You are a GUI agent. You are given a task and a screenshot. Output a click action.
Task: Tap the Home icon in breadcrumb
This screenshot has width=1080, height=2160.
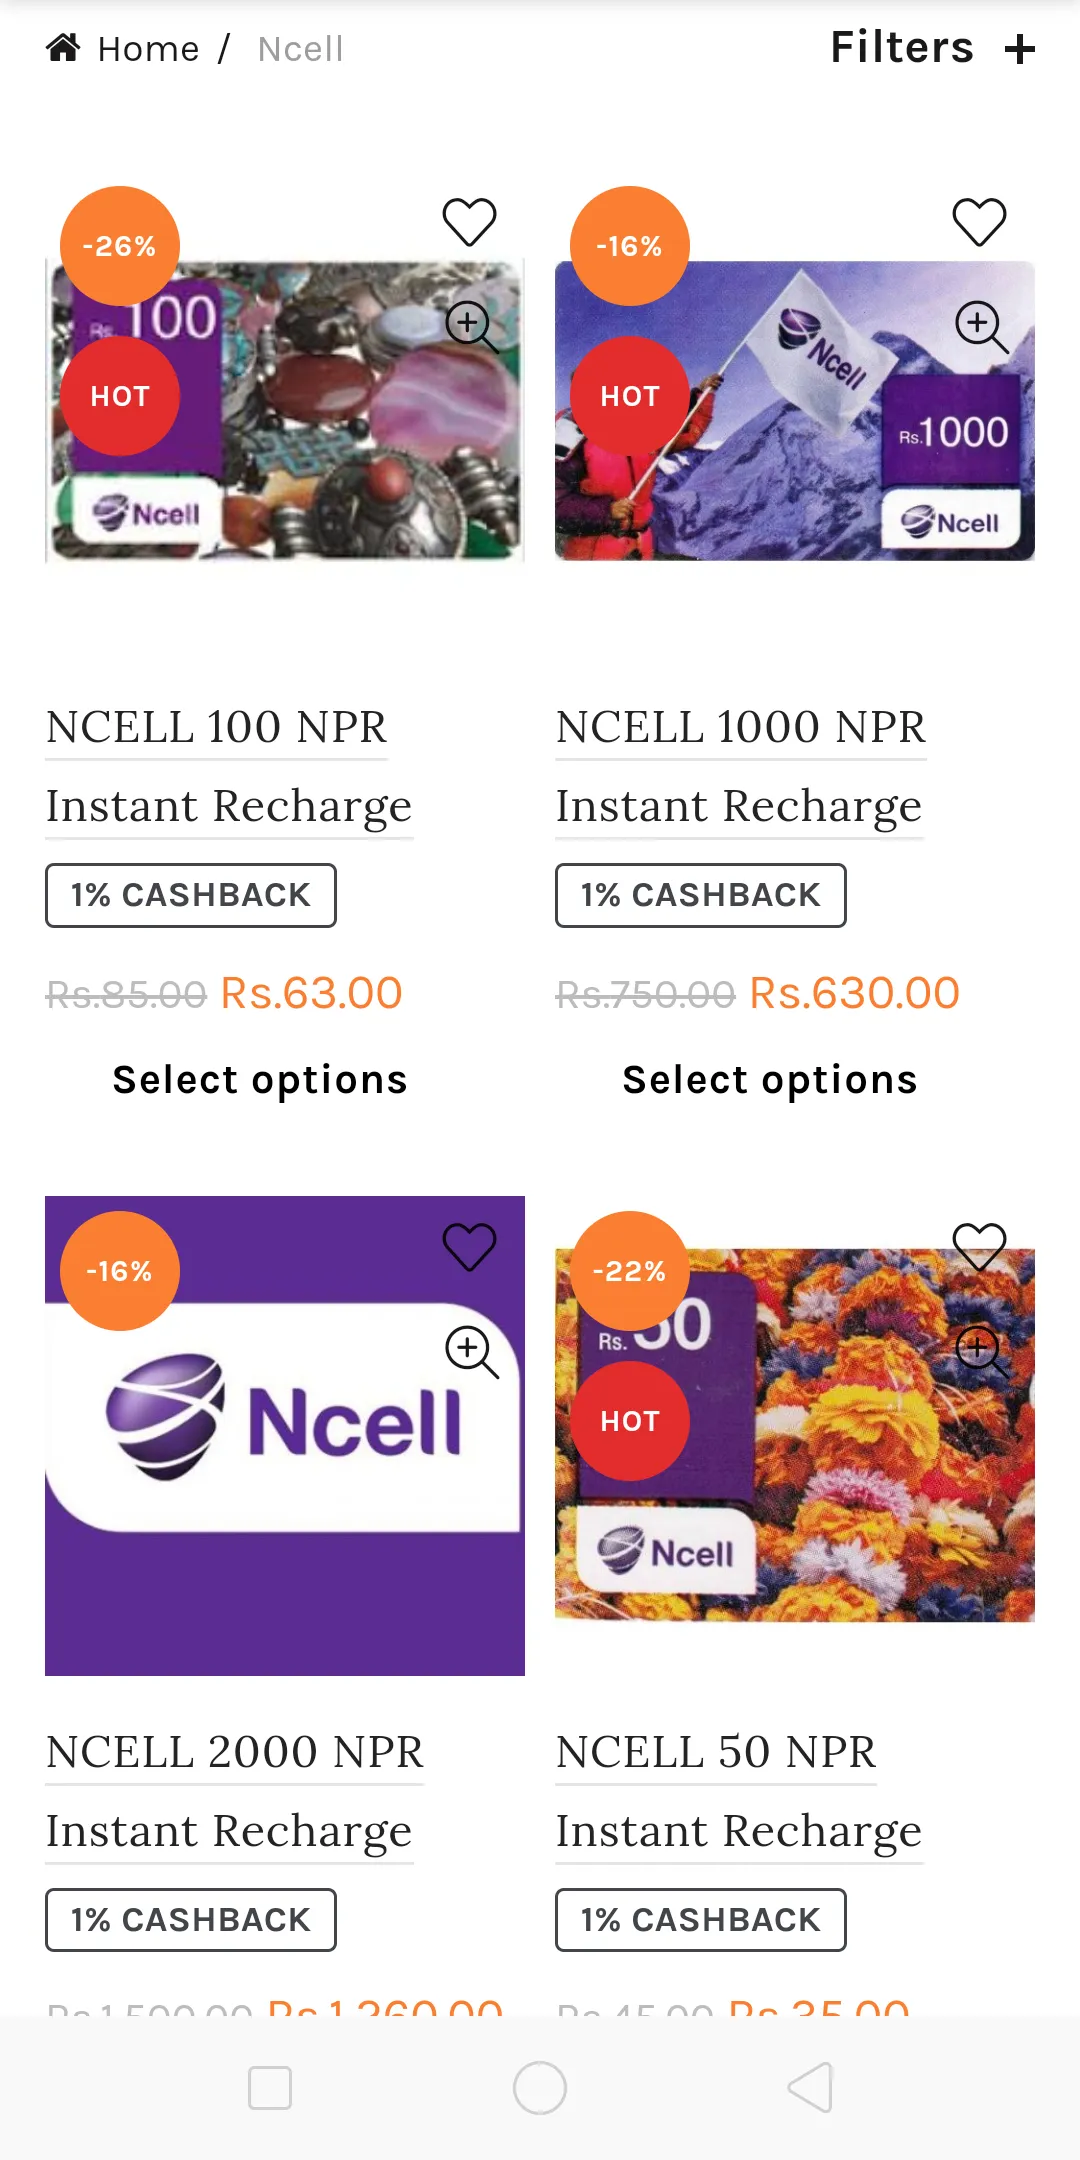pyautogui.click(x=63, y=48)
